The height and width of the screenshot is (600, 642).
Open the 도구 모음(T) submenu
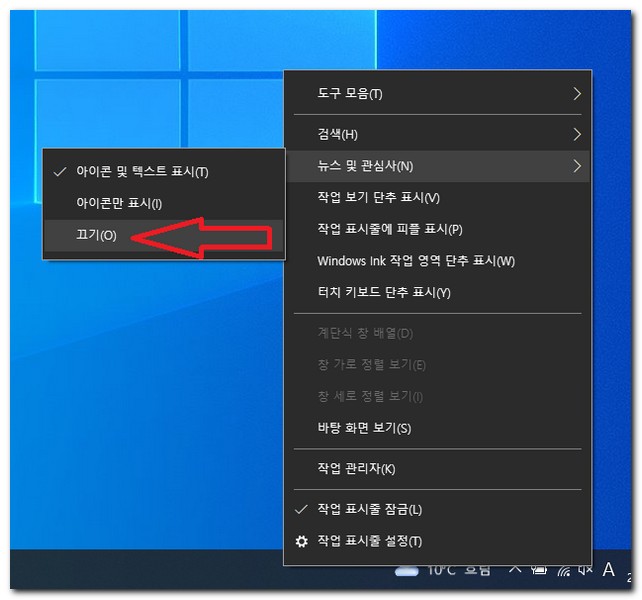pyautogui.click(x=438, y=94)
